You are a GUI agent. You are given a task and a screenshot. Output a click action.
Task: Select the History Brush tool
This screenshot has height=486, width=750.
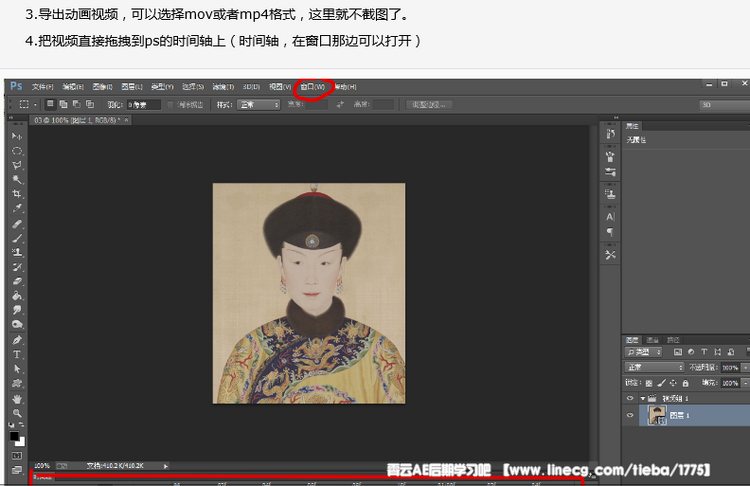[x=17, y=267]
